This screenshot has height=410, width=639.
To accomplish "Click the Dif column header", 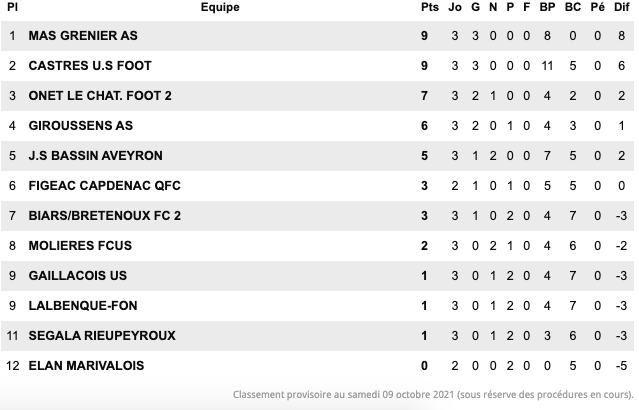I will tap(621, 8).
